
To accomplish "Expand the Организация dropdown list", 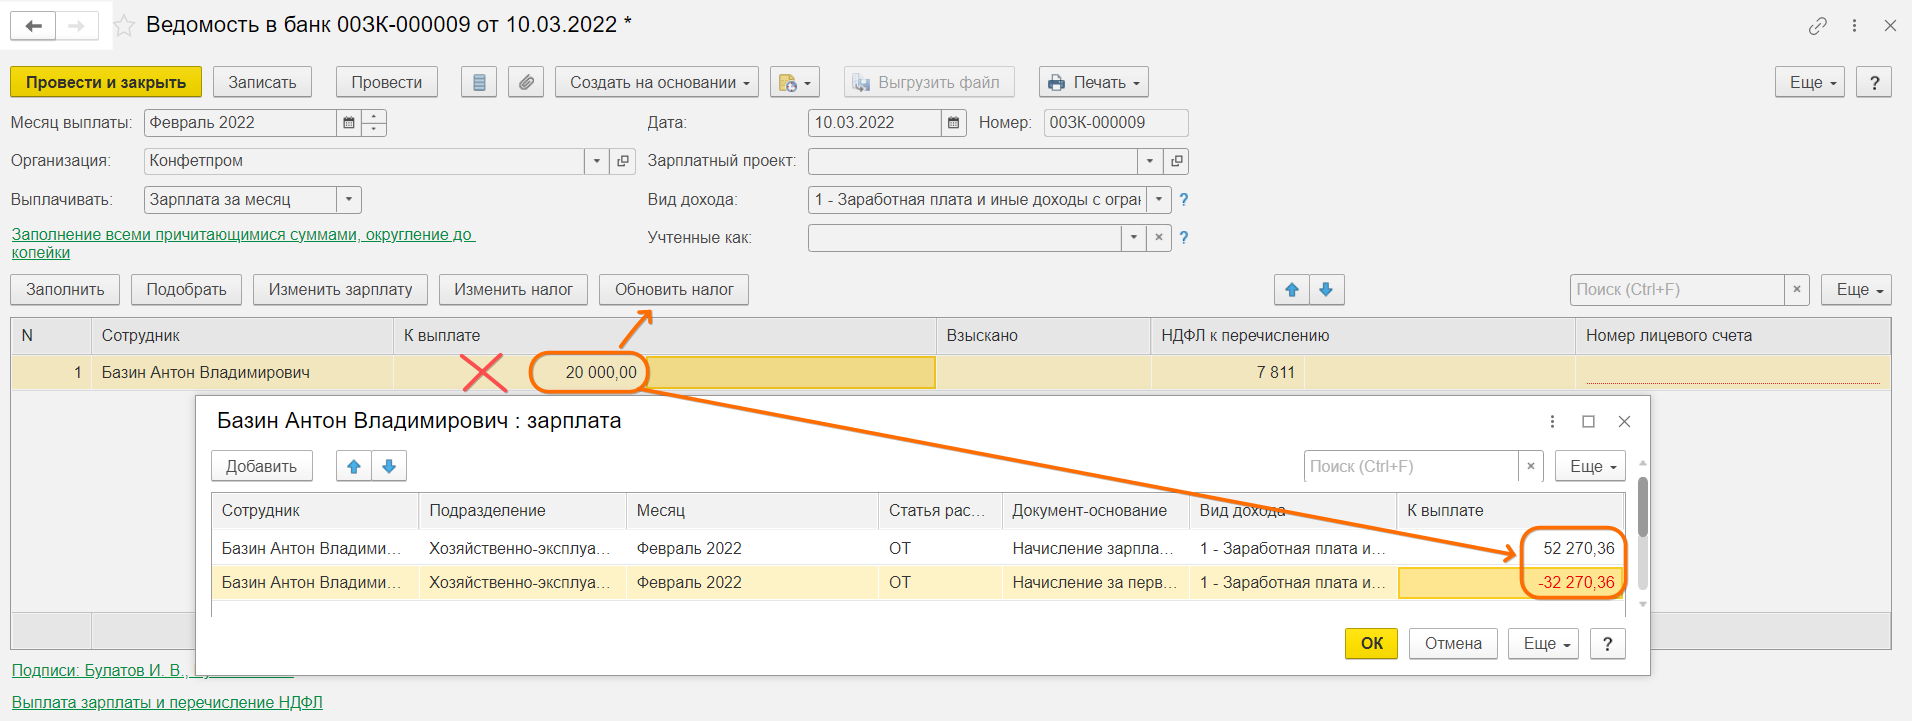I will point(596,161).
